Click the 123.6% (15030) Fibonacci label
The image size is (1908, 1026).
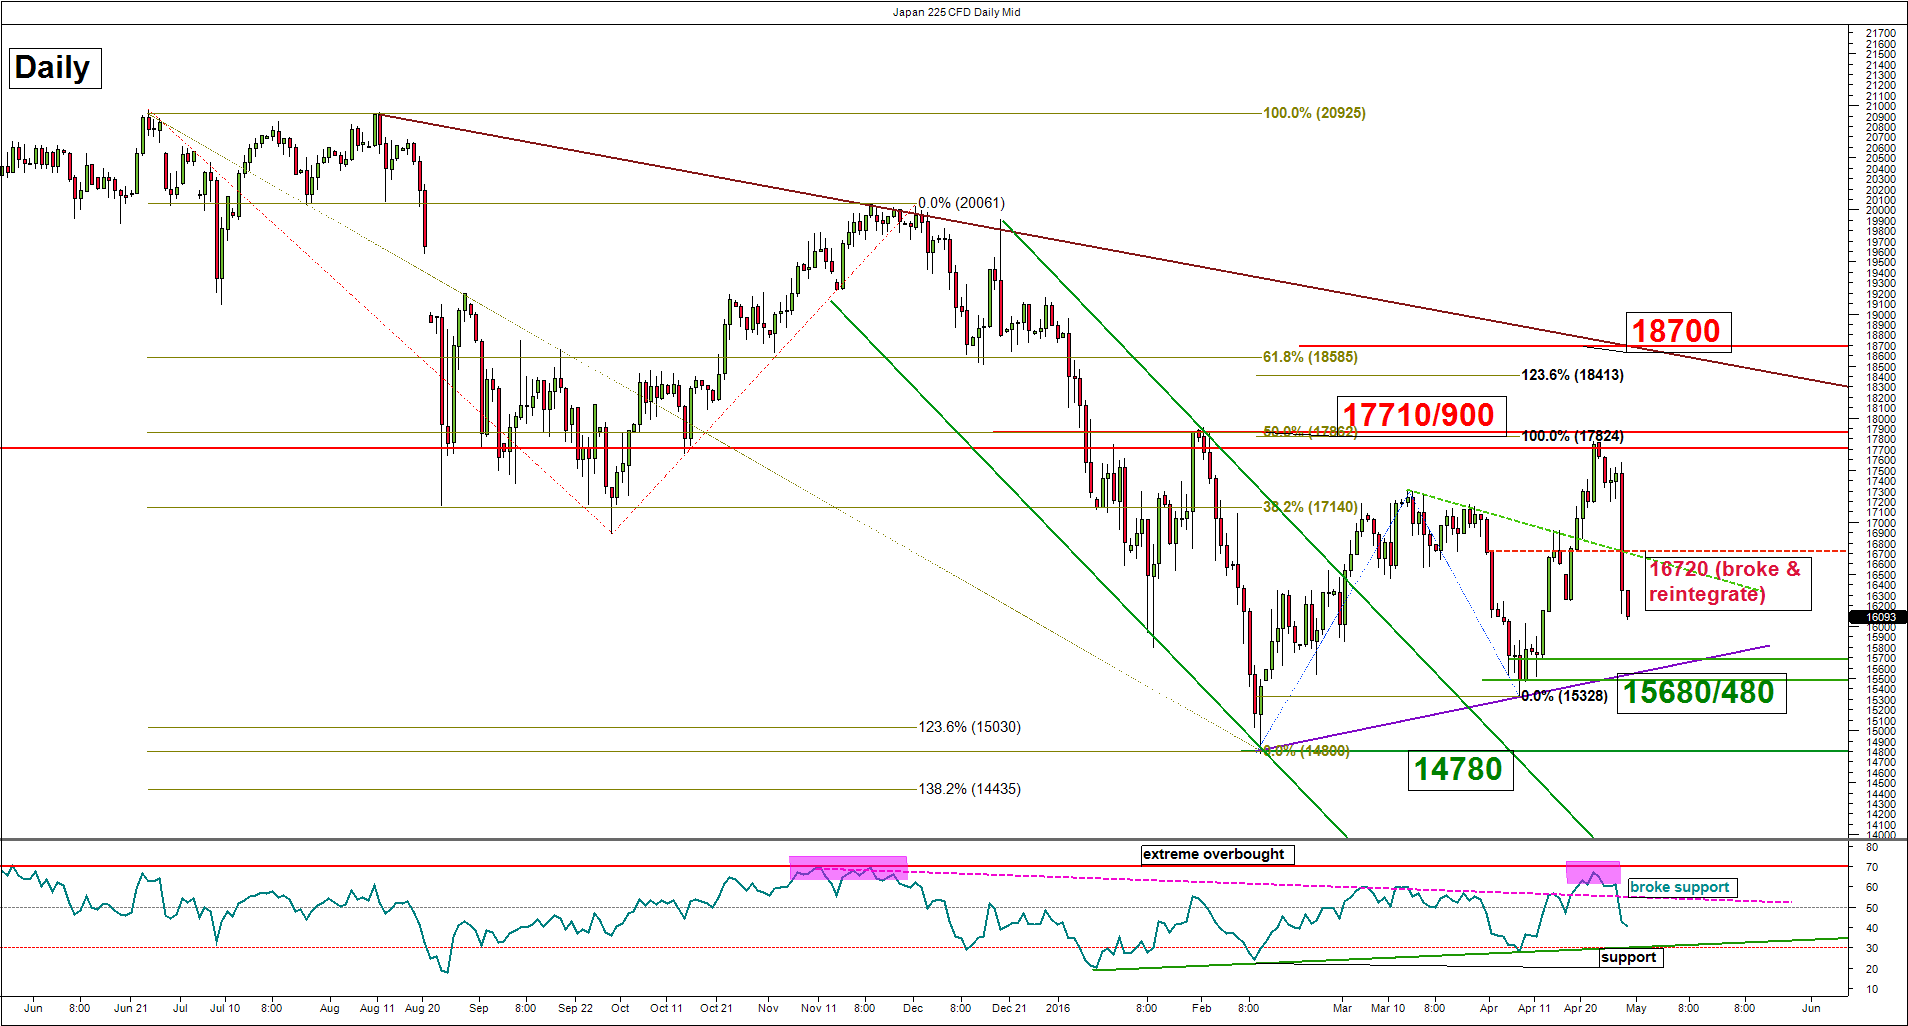(x=969, y=727)
